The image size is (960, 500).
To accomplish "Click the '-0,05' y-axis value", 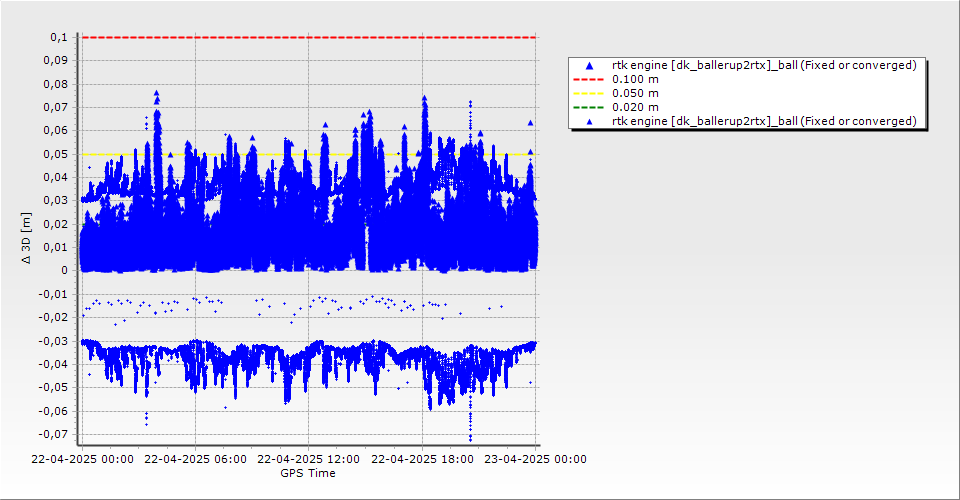I will coord(53,387).
